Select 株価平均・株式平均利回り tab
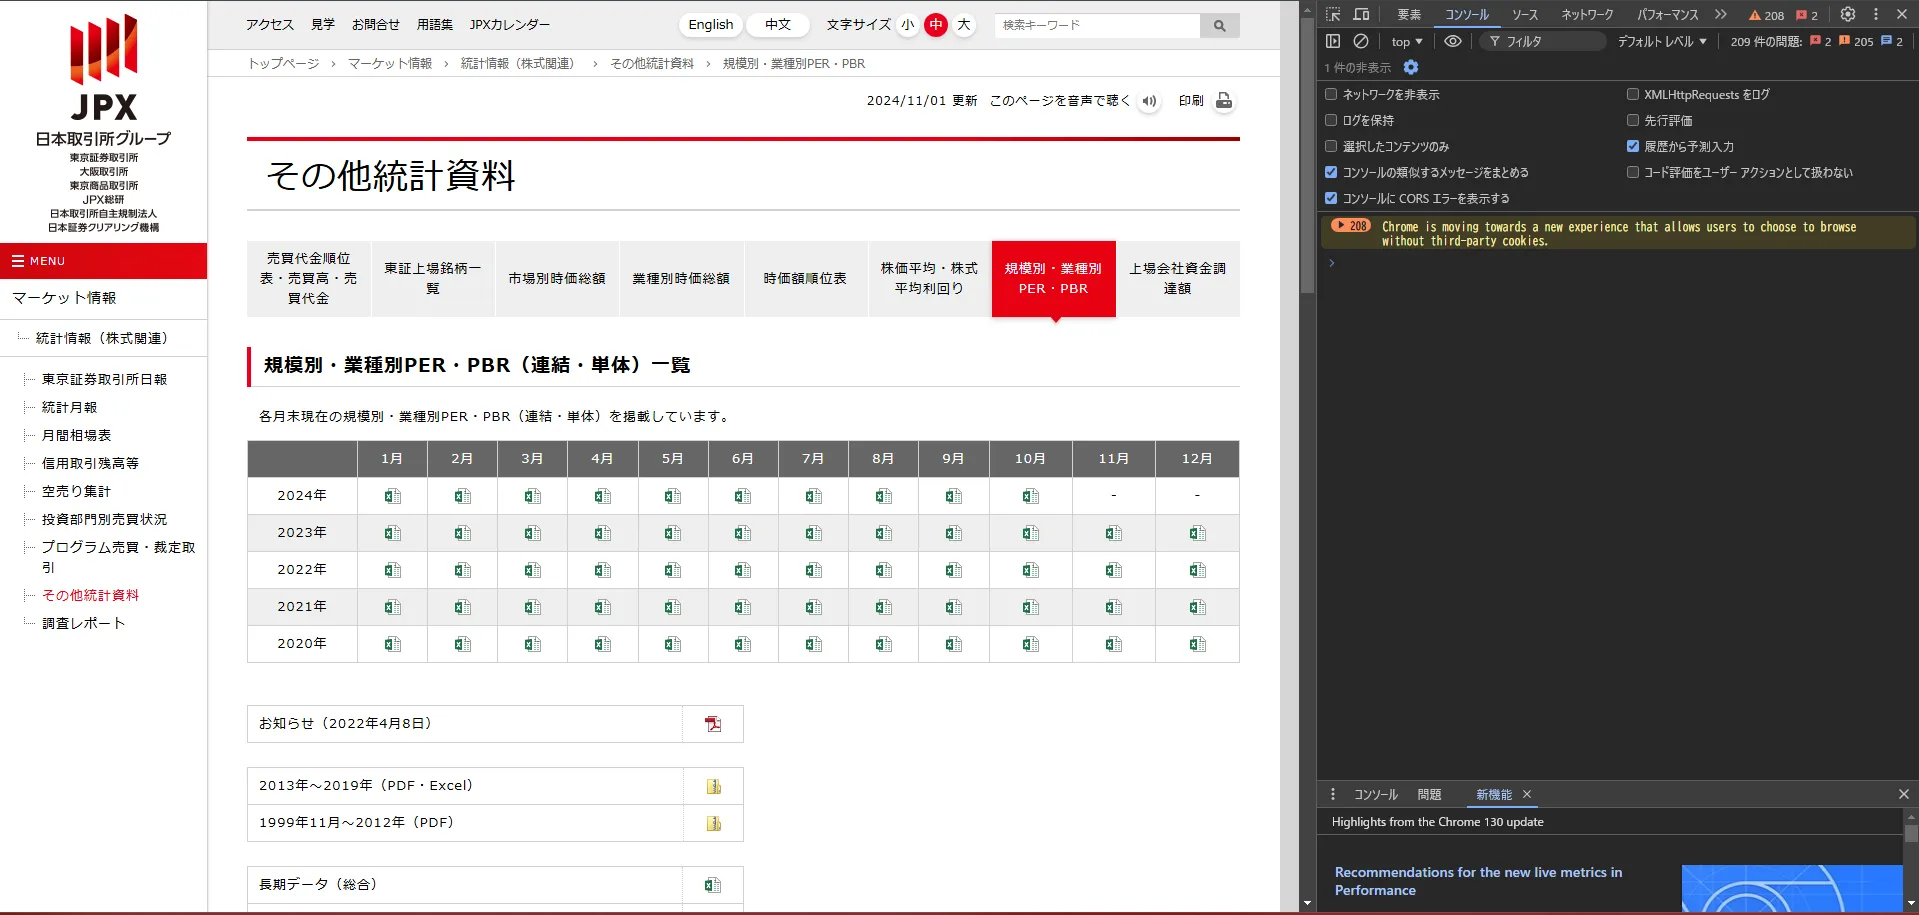The height and width of the screenshot is (915, 1919). coord(929,279)
